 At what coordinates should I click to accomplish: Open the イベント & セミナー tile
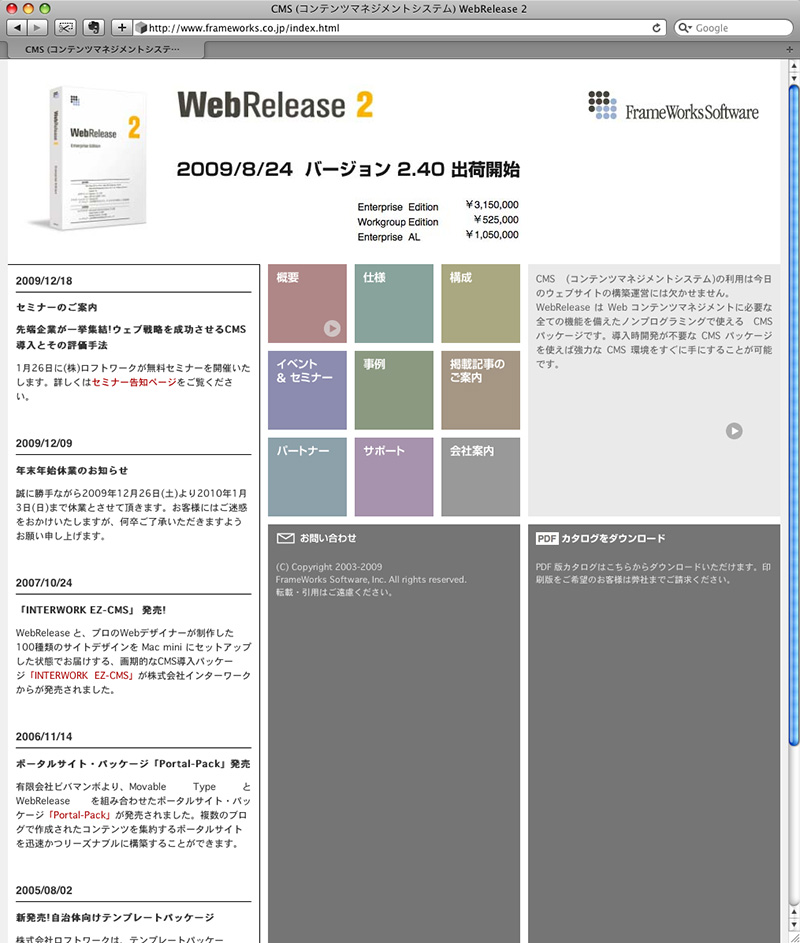click(307, 390)
